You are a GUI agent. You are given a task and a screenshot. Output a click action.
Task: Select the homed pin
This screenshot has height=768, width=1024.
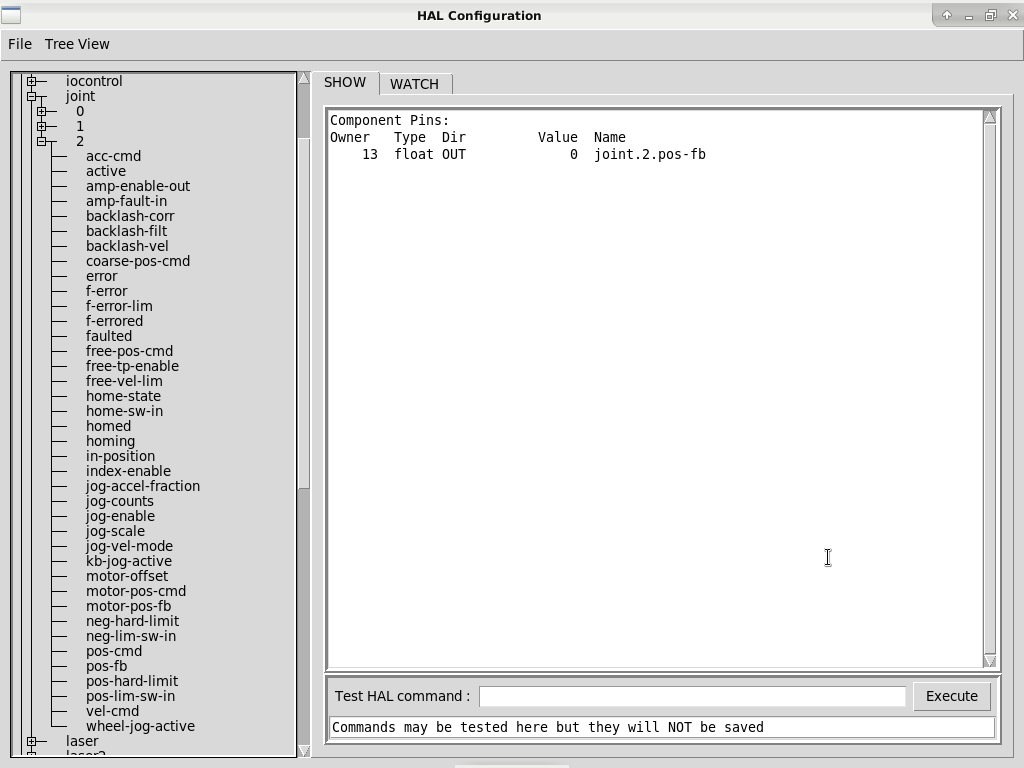click(108, 426)
